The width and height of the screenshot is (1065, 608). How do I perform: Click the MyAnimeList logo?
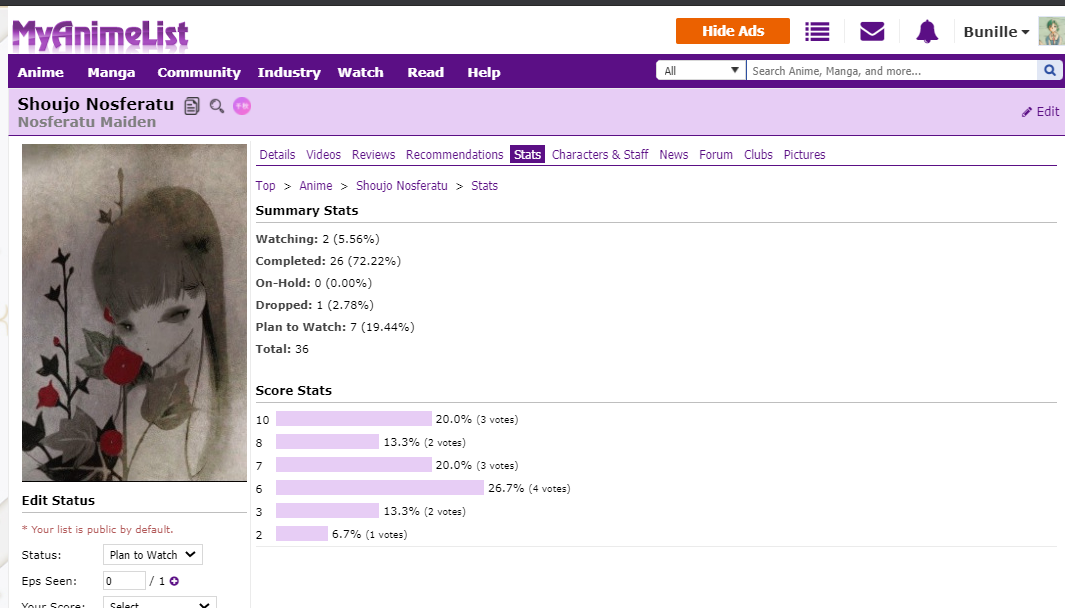click(x=99, y=33)
